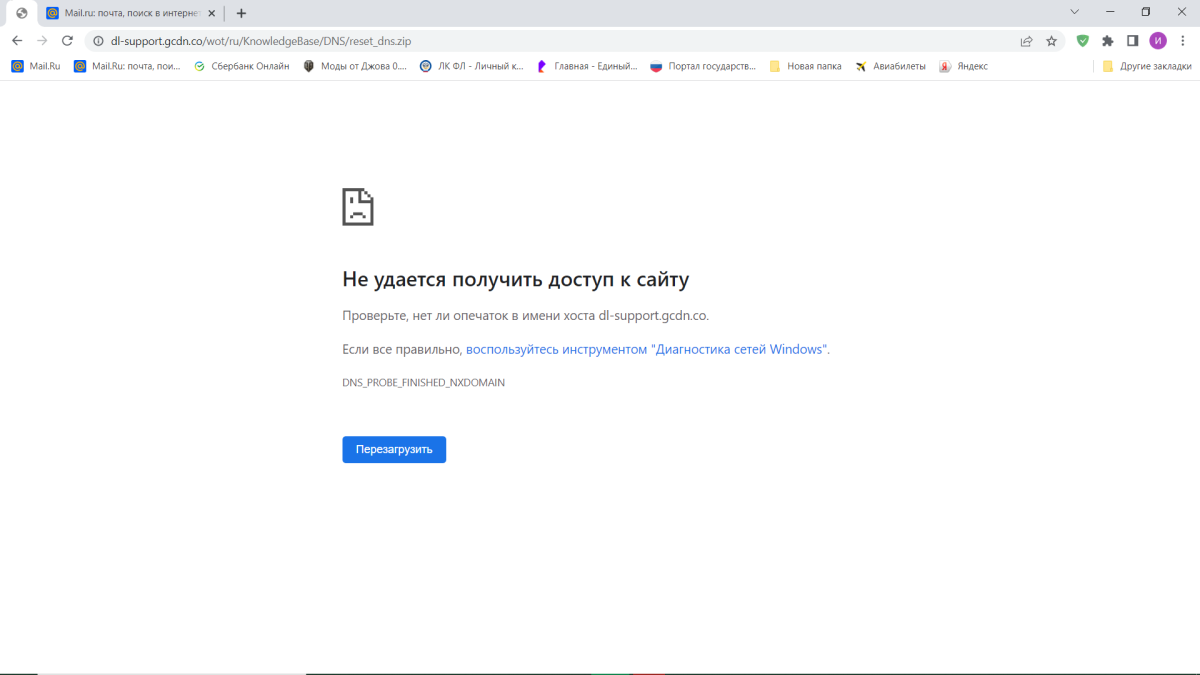Restore down the browser window

pyautogui.click(x=1146, y=12)
